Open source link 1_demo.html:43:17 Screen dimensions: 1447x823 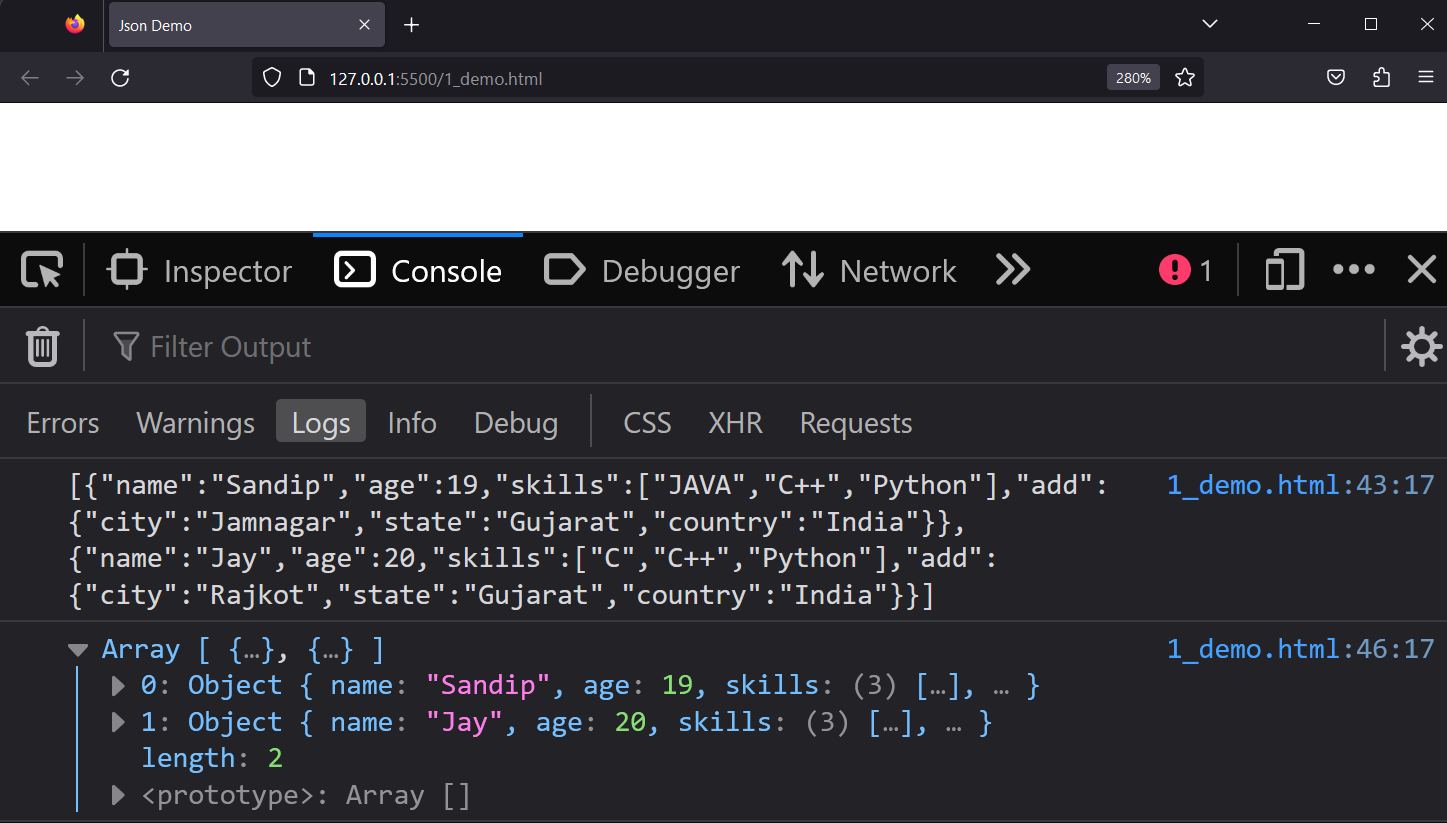1301,485
